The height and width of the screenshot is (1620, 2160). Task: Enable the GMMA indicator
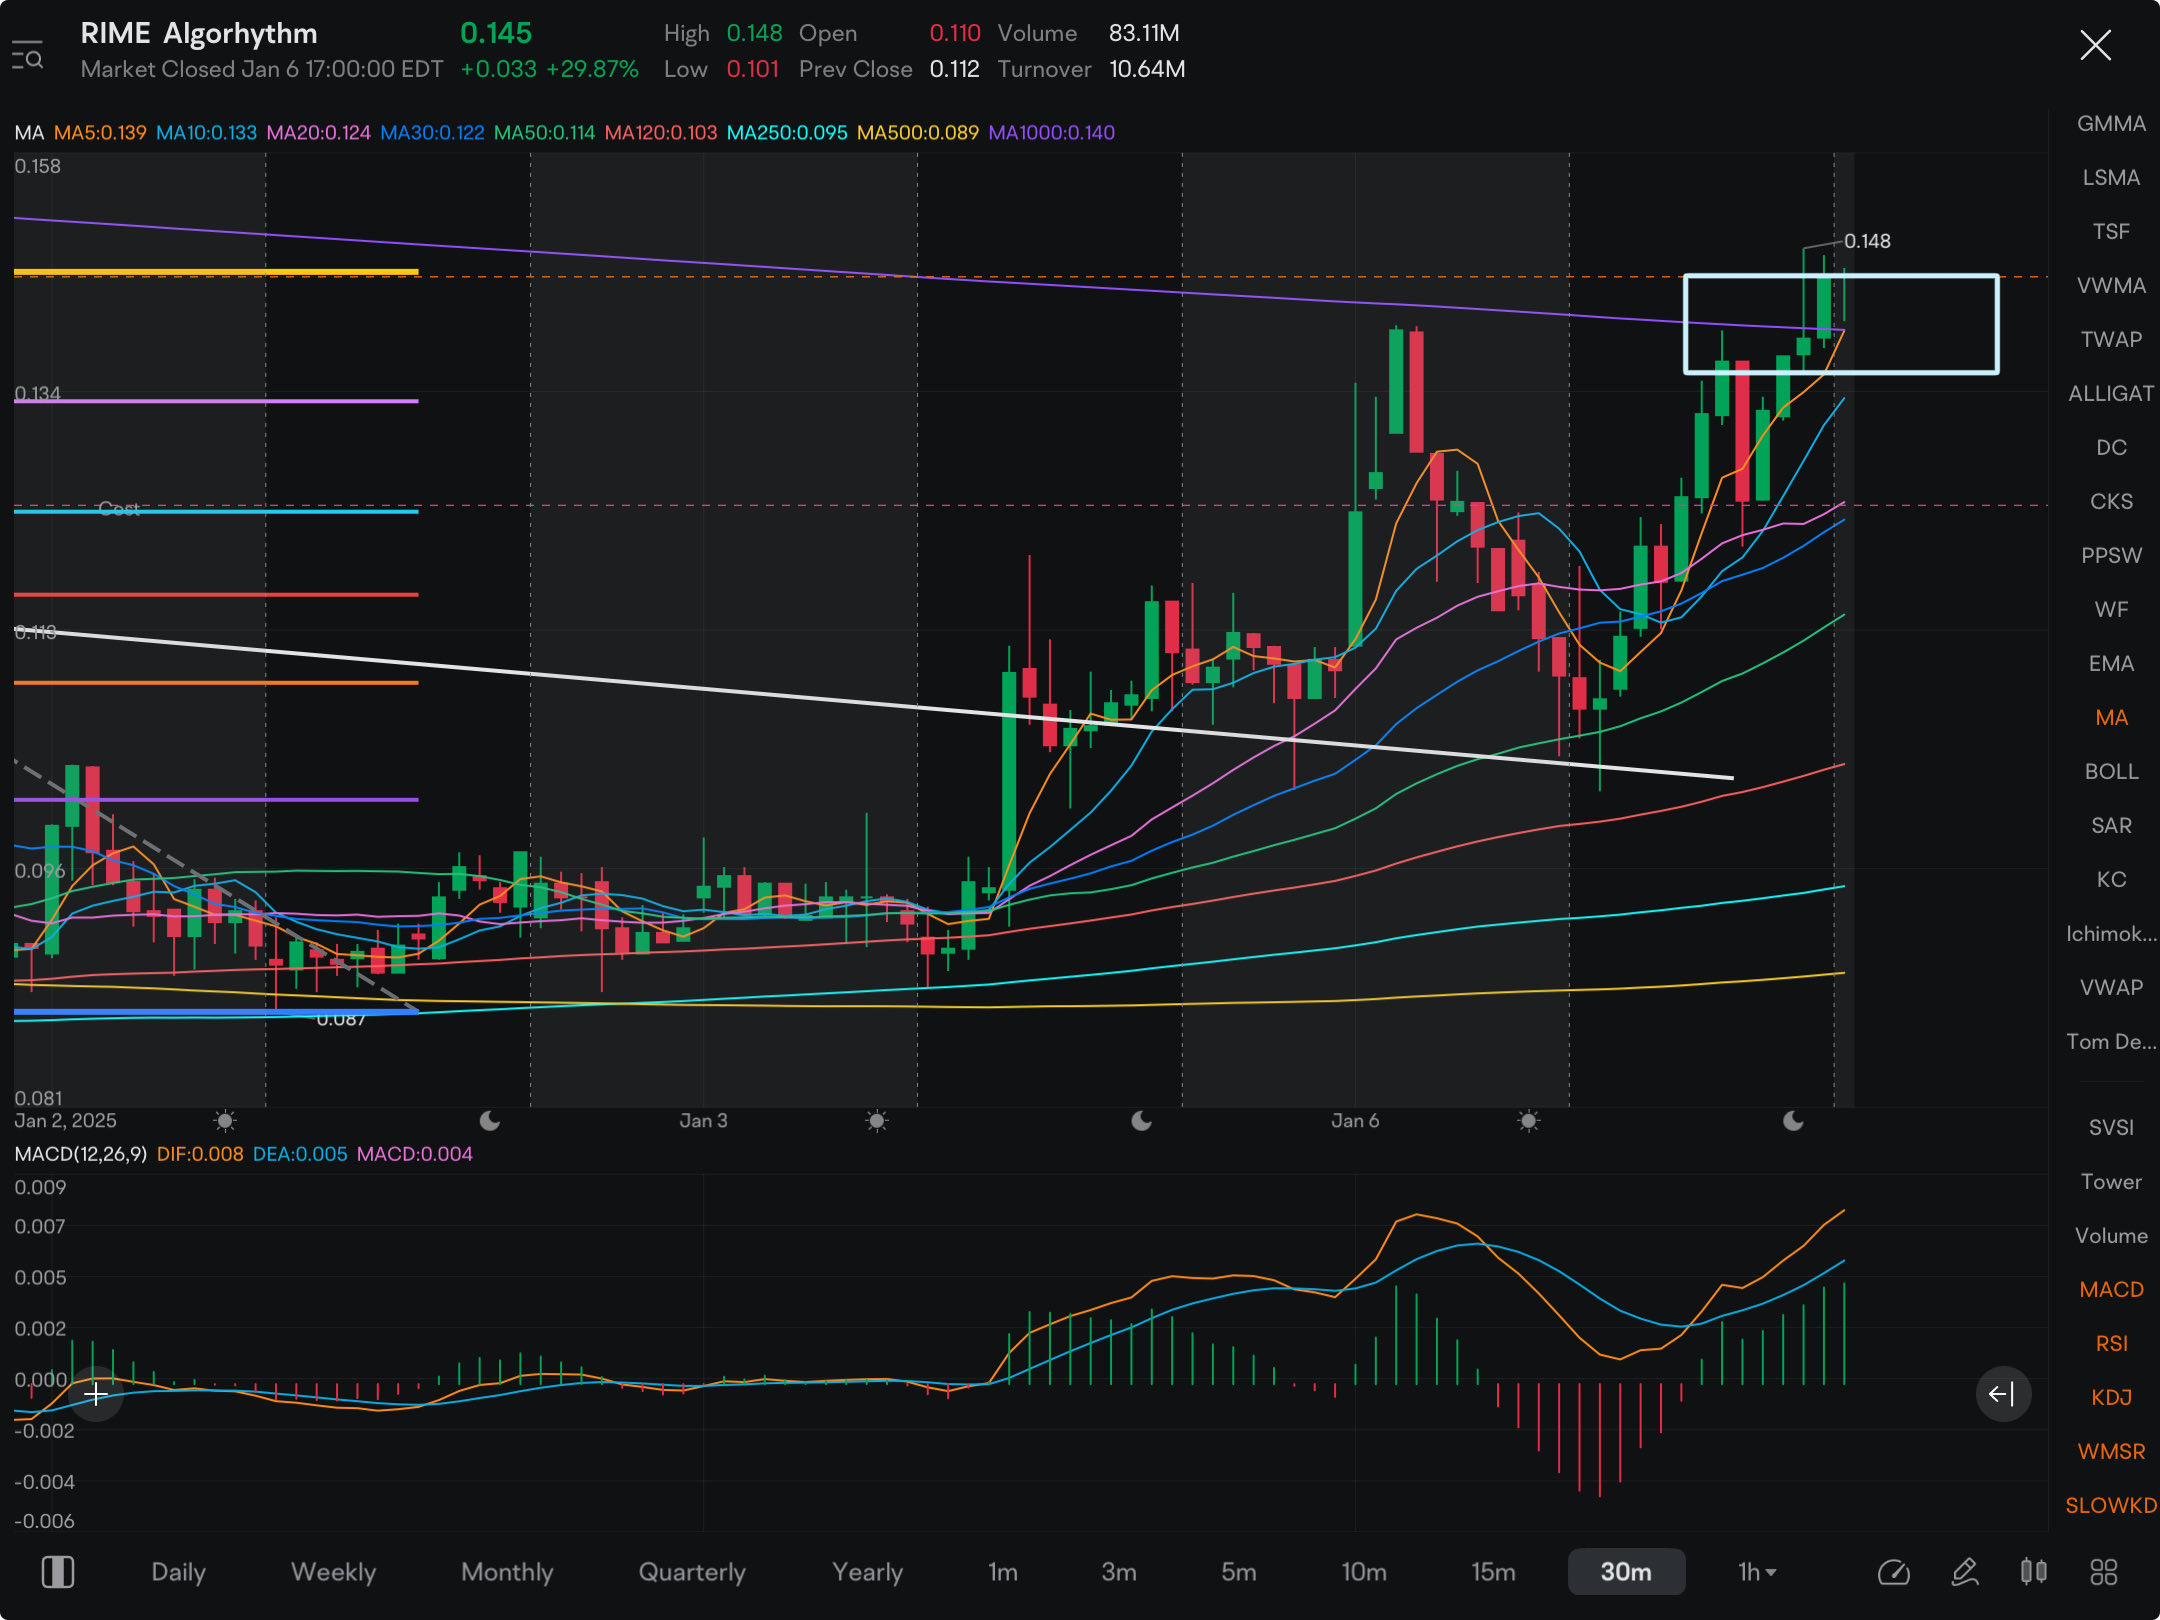[2111, 124]
